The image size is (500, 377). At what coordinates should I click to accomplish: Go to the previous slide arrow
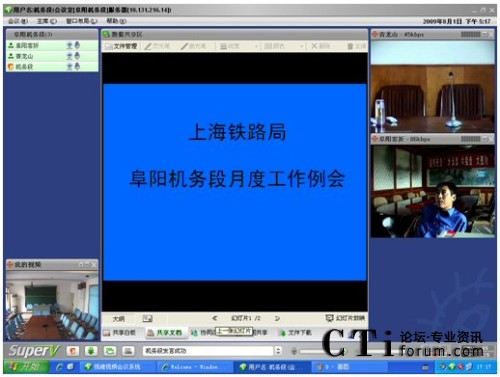[x=215, y=318]
